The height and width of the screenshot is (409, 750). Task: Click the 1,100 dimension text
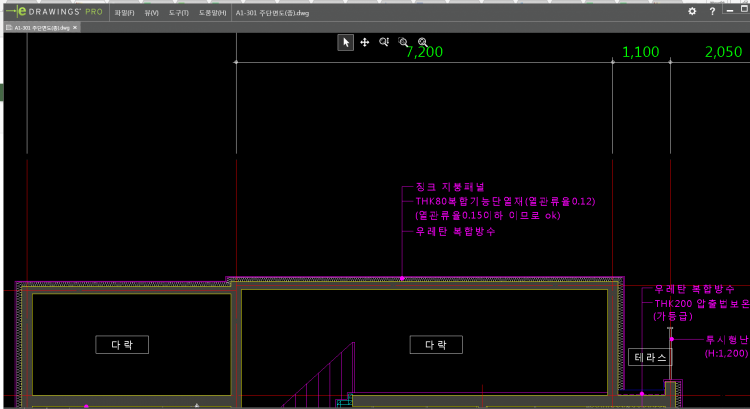[x=641, y=52]
